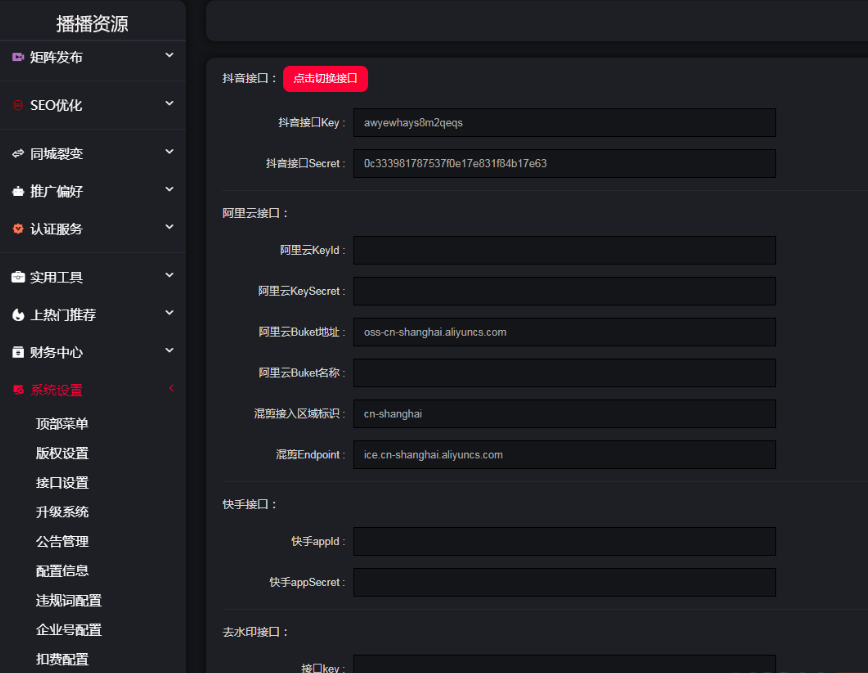This screenshot has height=673, width=868.
Task: Click the SEO优化 globe icon
Action: coord(18,106)
